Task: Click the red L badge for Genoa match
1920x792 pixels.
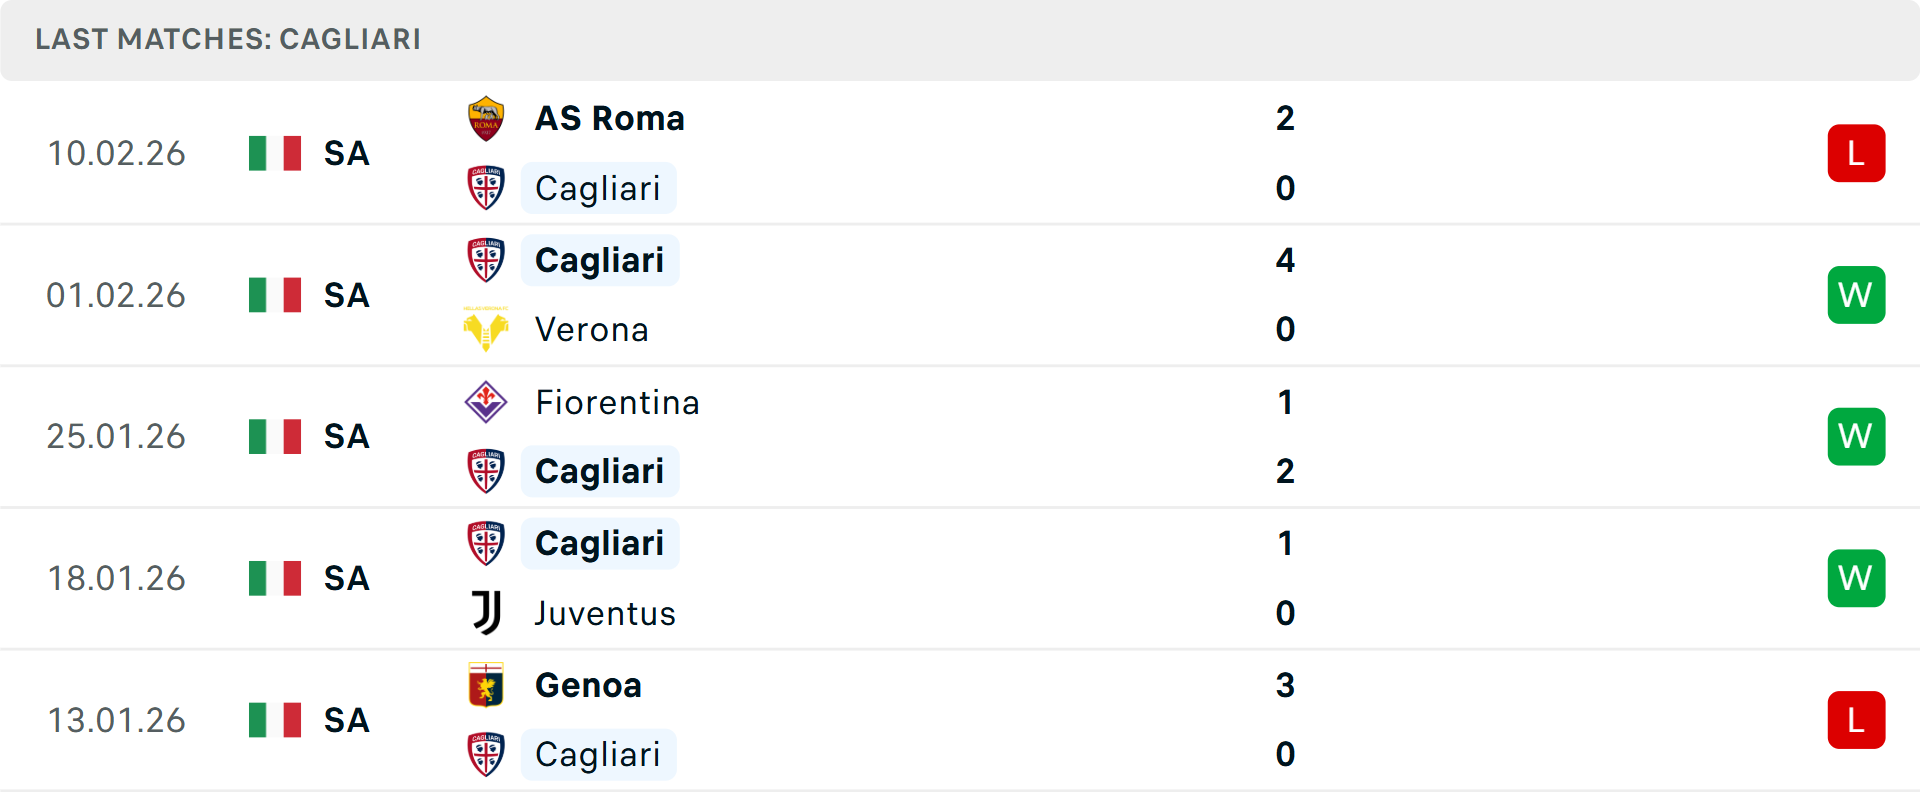Action: (1856, 720)
